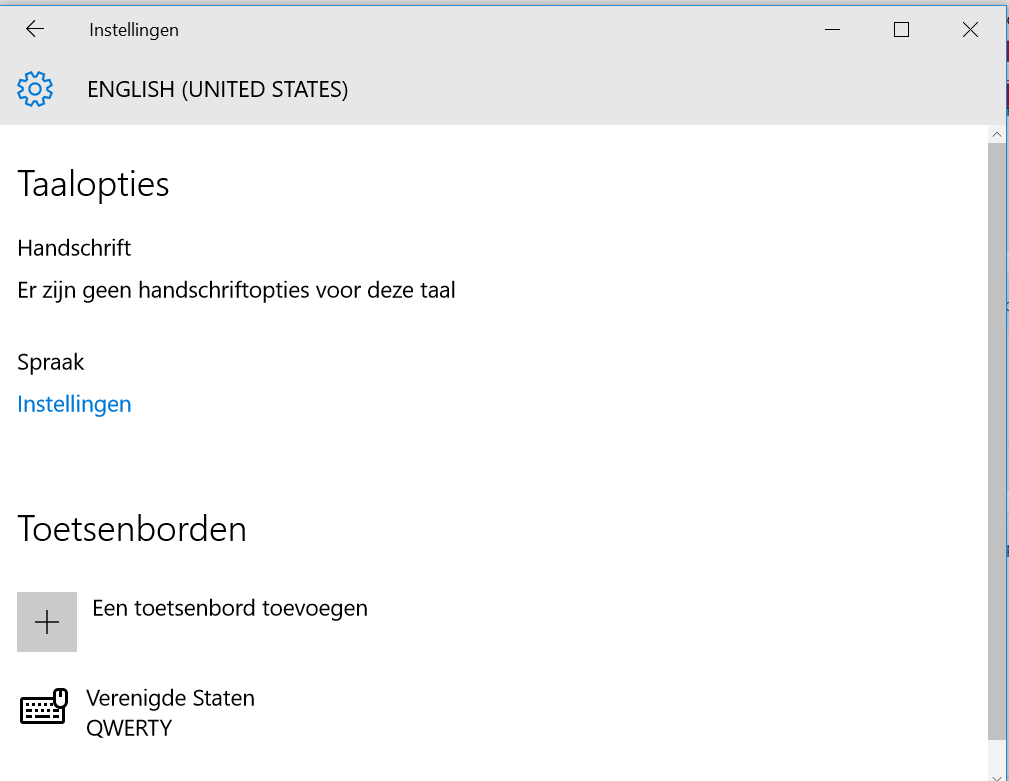The width and height of the screenshot is (1009, 781).
Task: Maximize the Instellingen window
Action: coord(901,30)
